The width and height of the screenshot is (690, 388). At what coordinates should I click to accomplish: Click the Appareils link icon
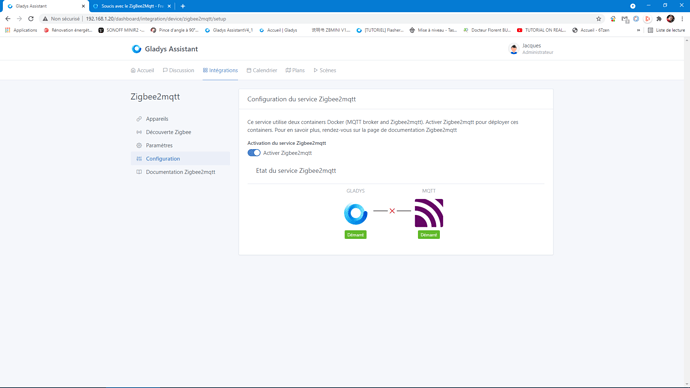139,119
